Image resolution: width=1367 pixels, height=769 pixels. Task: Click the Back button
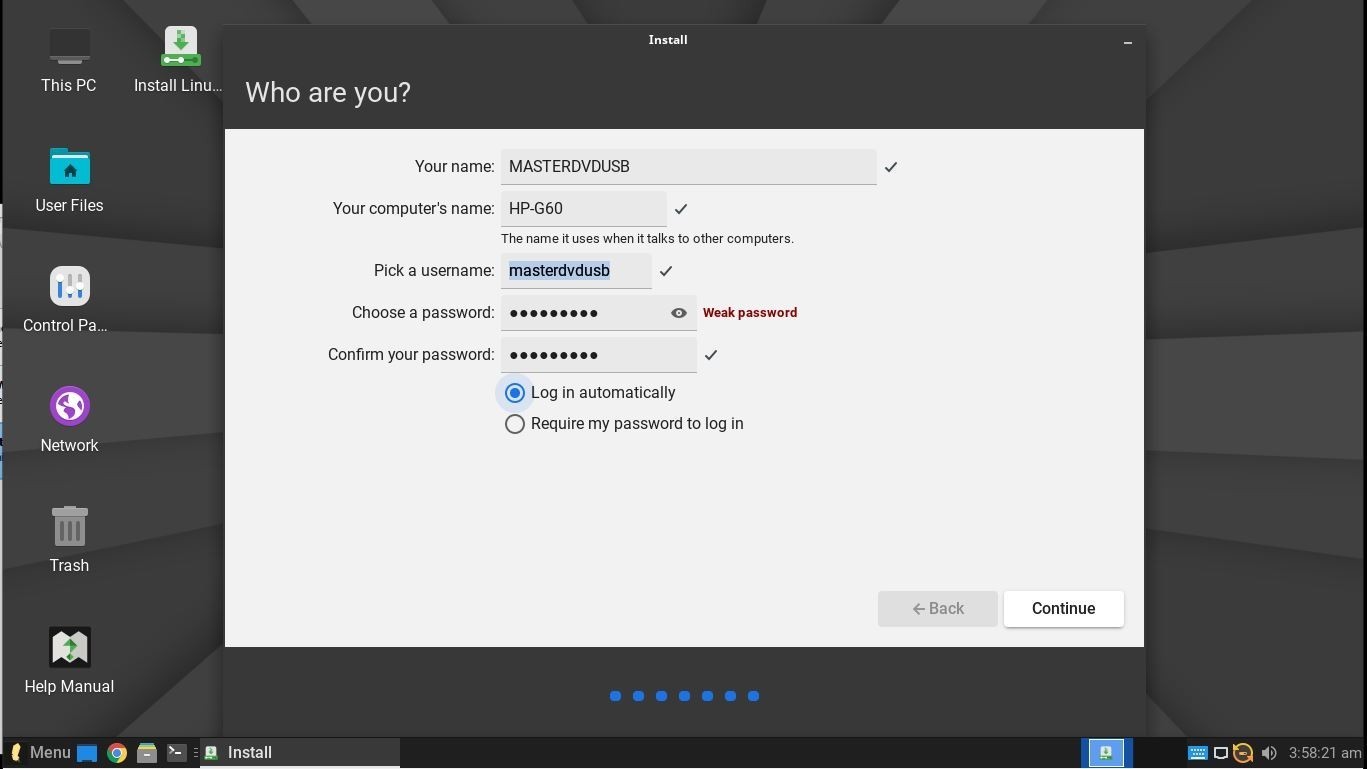[937, 609]
